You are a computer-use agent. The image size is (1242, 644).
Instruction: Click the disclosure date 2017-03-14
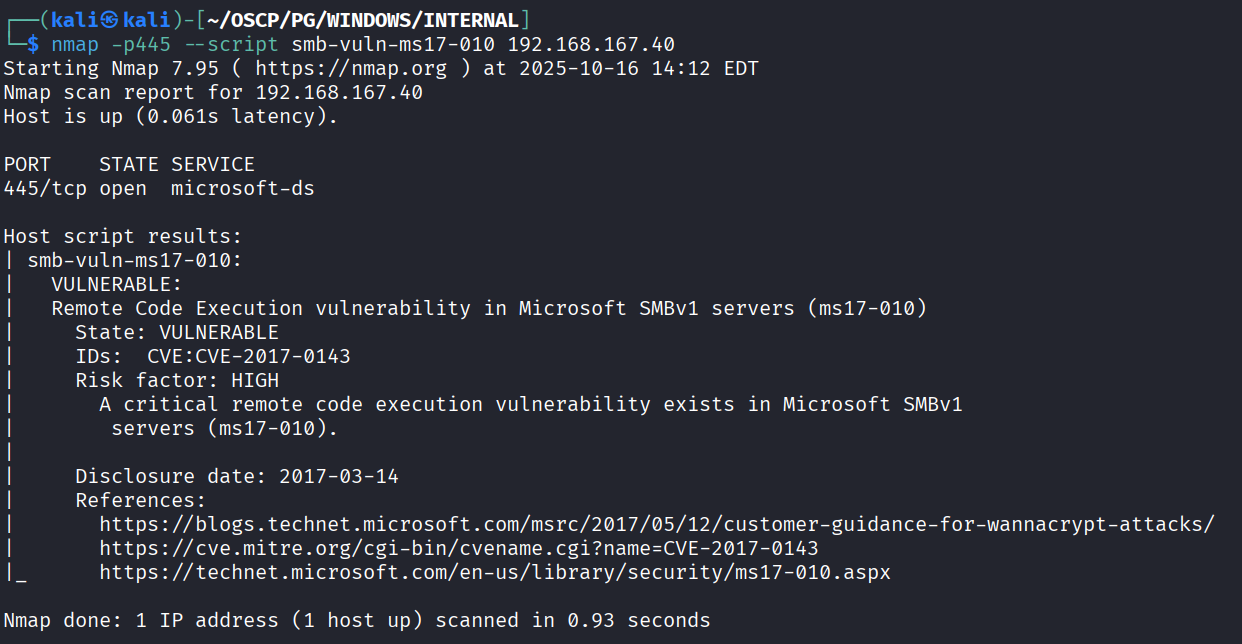pos(339,476)
